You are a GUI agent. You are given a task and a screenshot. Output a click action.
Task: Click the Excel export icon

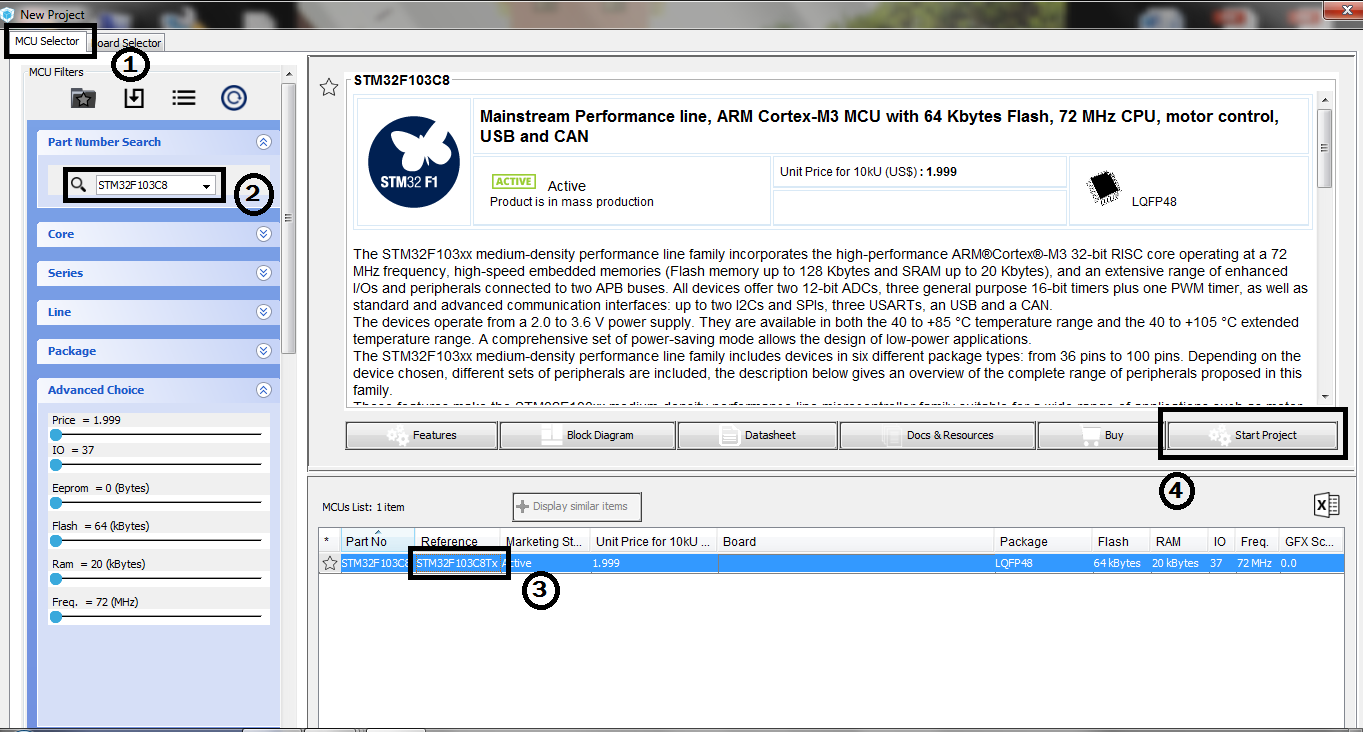pos(1326,505)
